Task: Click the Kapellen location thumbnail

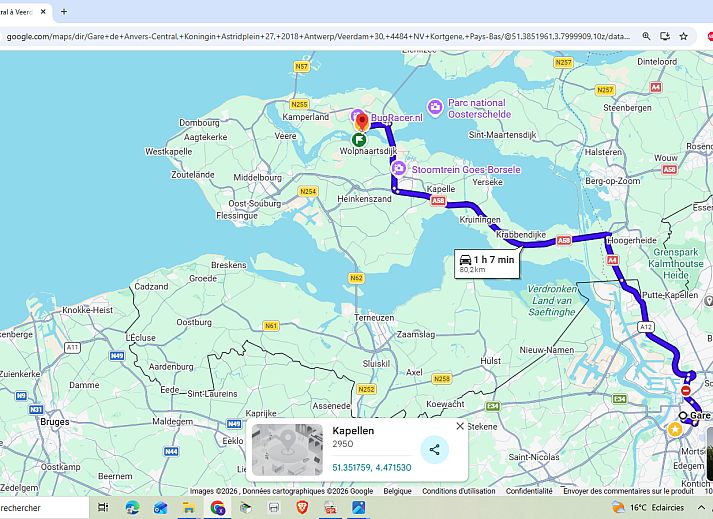Action: click(287, 449)
